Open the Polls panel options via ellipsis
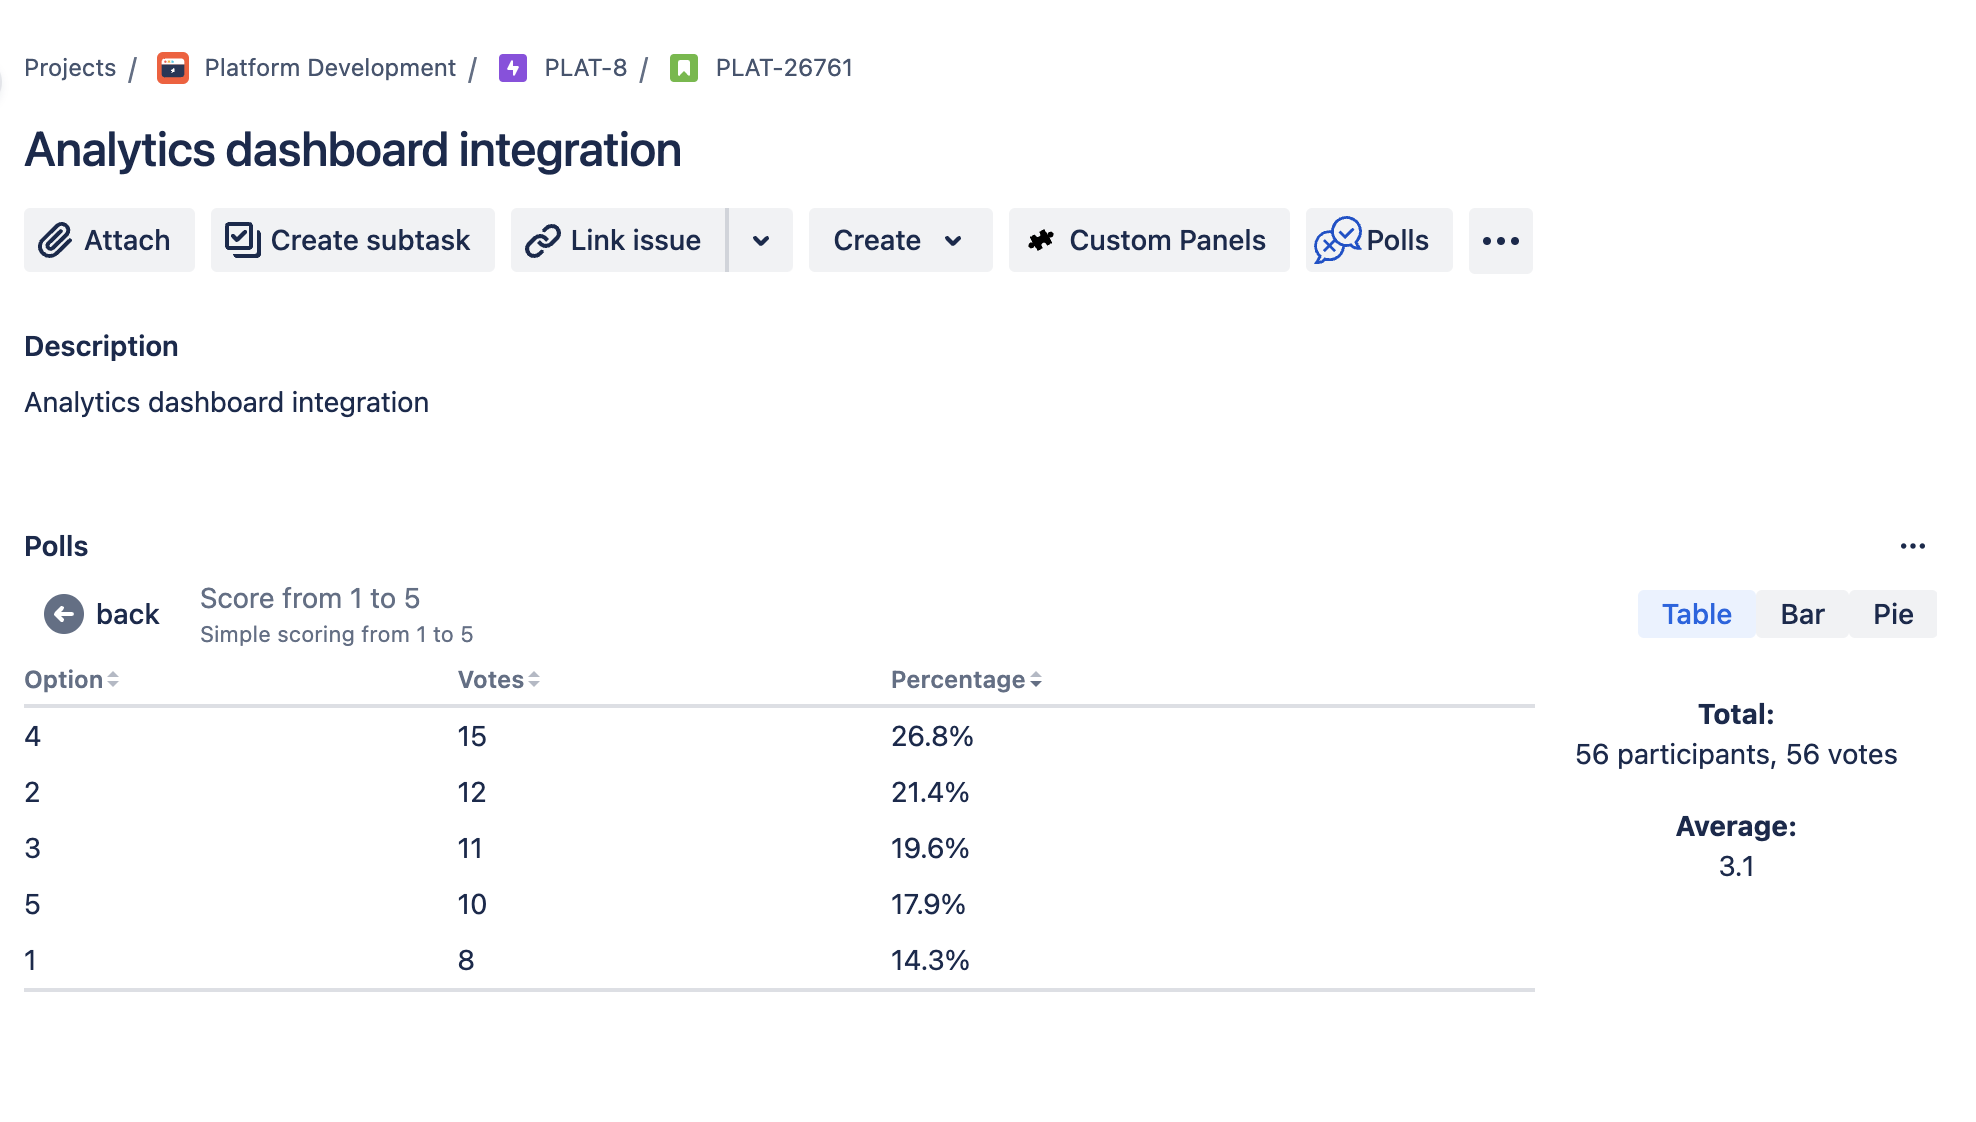The width and height of the screenshot is (1976, 1122). click(x=1913, y=545)
